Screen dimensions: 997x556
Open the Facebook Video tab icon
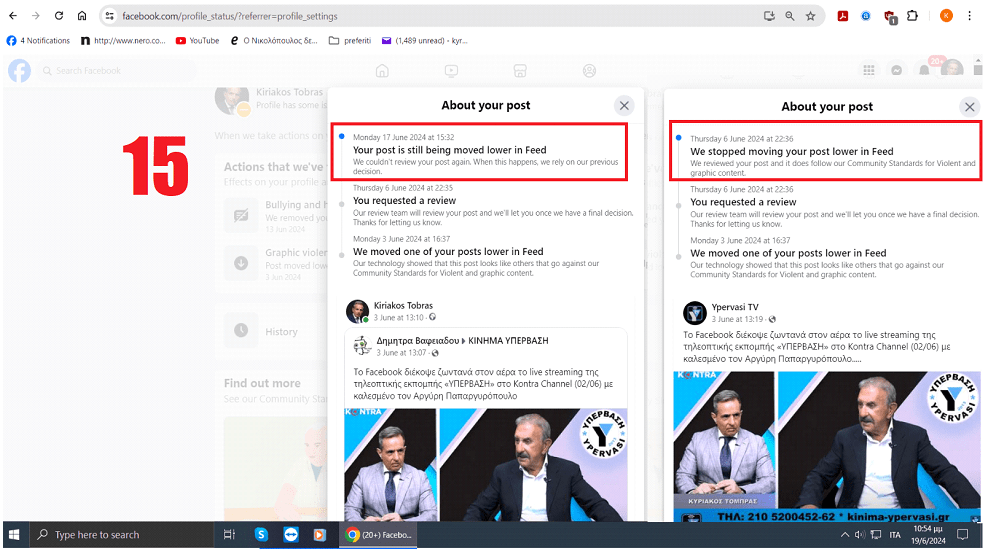point(451,71)
